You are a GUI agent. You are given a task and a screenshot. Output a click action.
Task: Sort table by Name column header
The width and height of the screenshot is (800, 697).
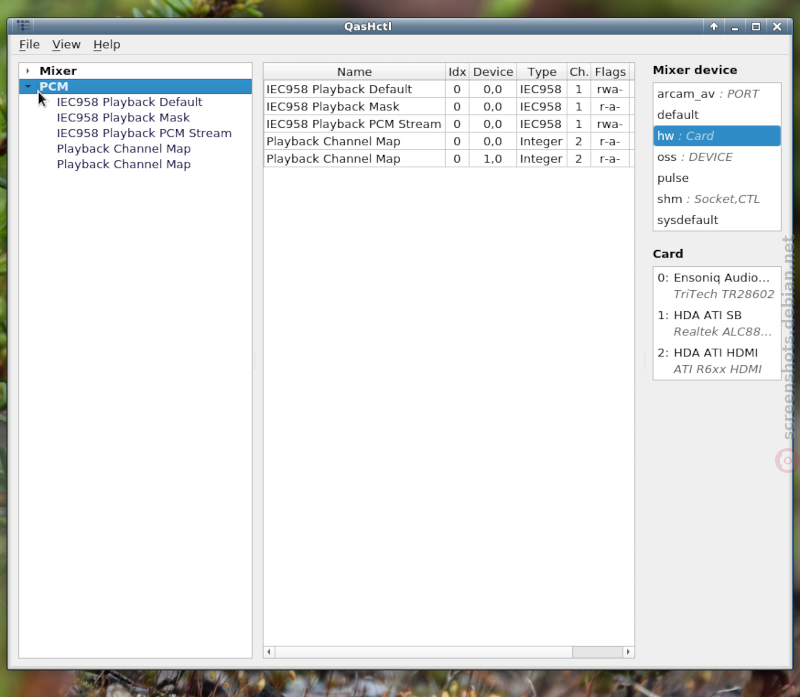click(x=354, y=71)
